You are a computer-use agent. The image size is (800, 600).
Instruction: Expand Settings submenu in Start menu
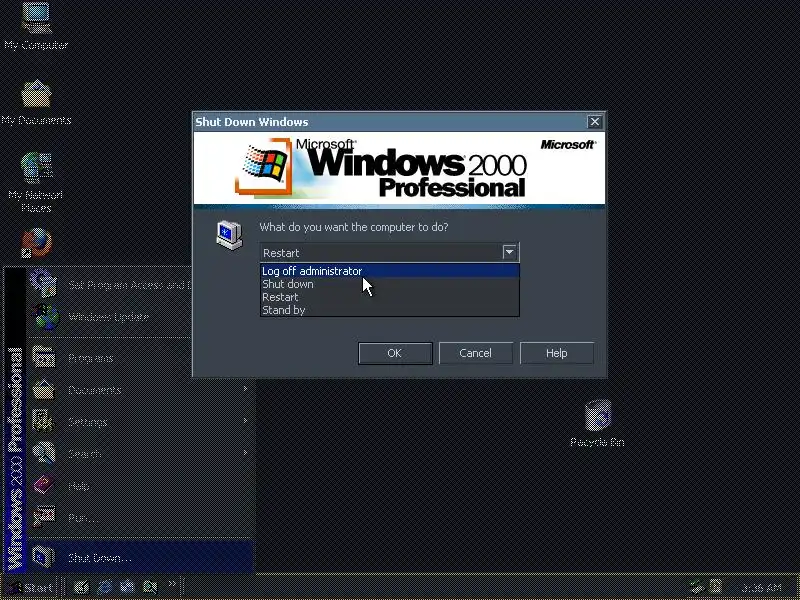coord(141,422)
